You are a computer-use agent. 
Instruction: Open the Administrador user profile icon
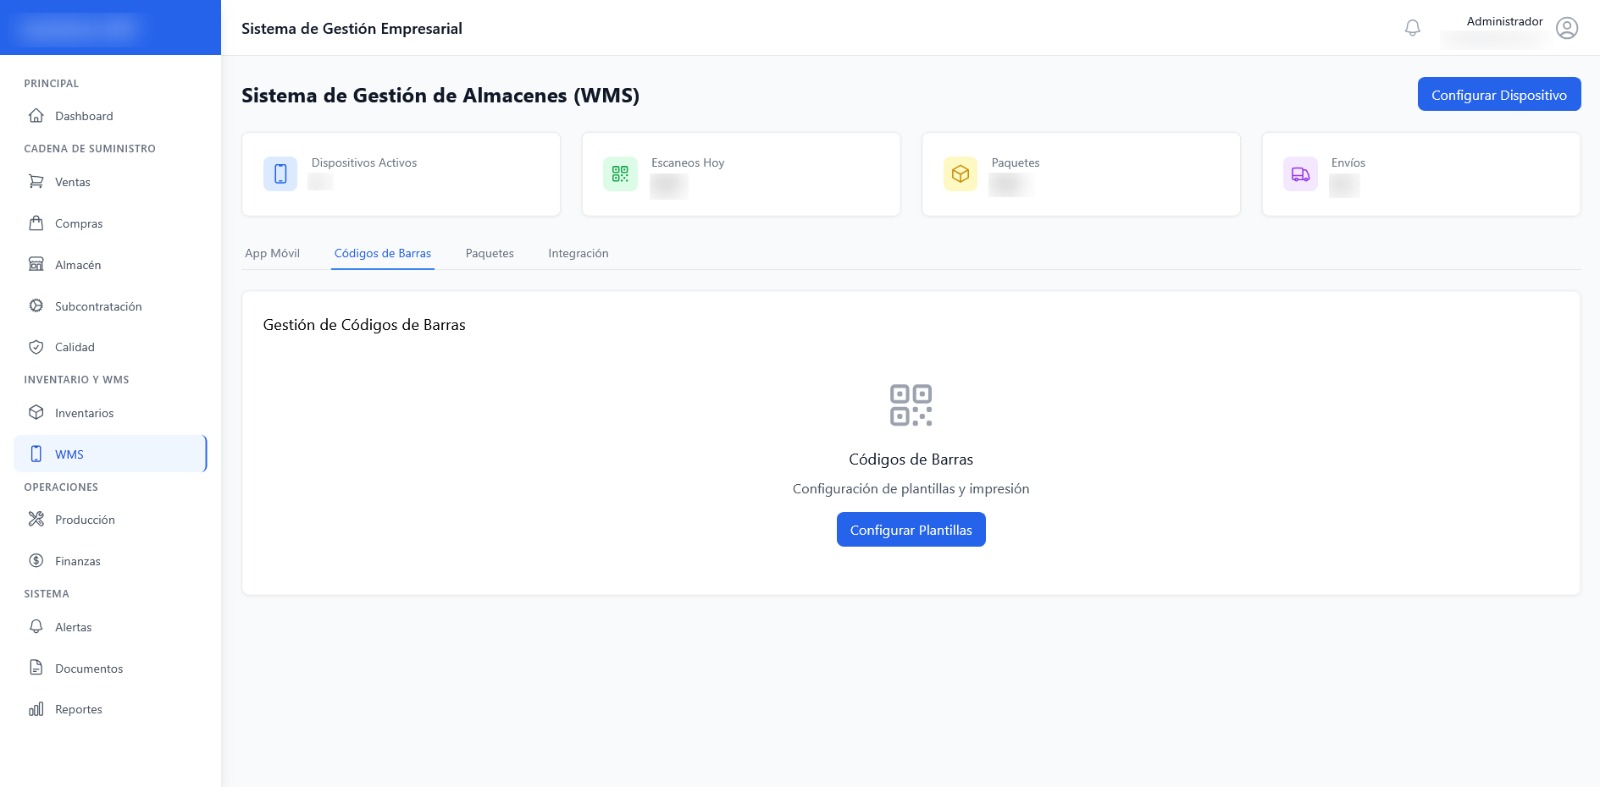click(1567, 28)
